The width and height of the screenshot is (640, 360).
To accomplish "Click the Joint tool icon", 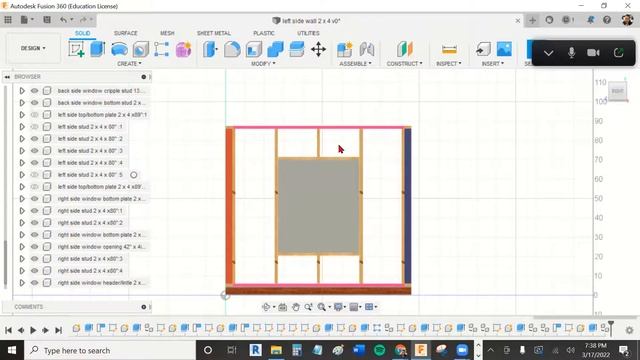I will tap(367, 49).
